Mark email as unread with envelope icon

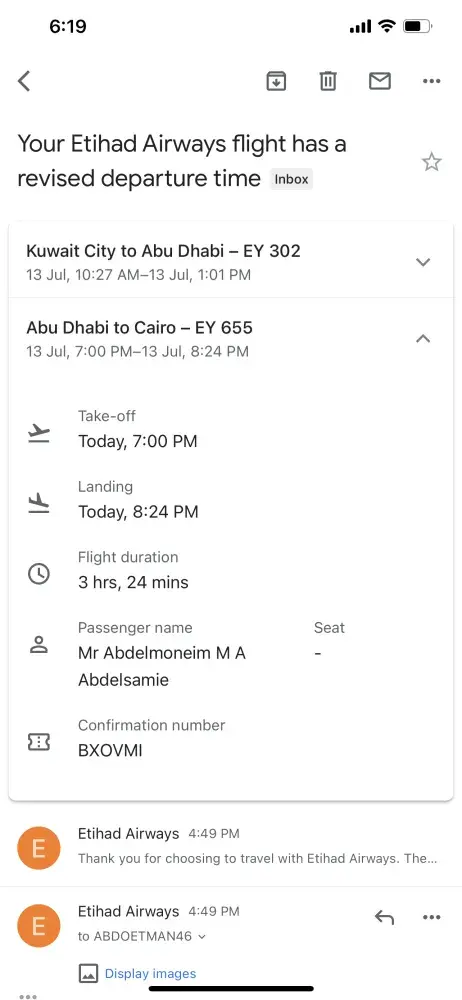point(380,81)
